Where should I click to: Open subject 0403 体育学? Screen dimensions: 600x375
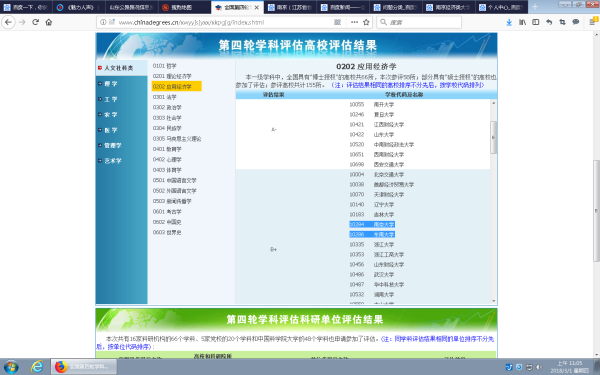click(x=167, y=170)
